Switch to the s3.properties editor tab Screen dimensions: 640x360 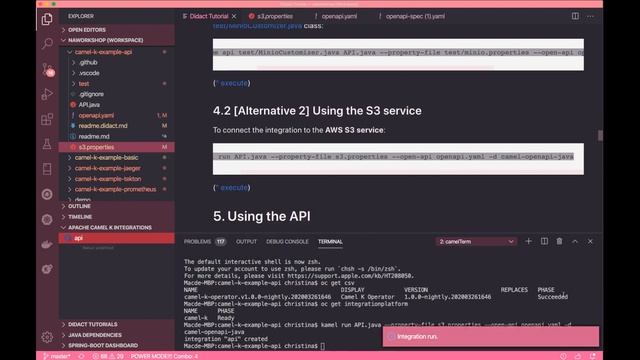click(275, 16)
